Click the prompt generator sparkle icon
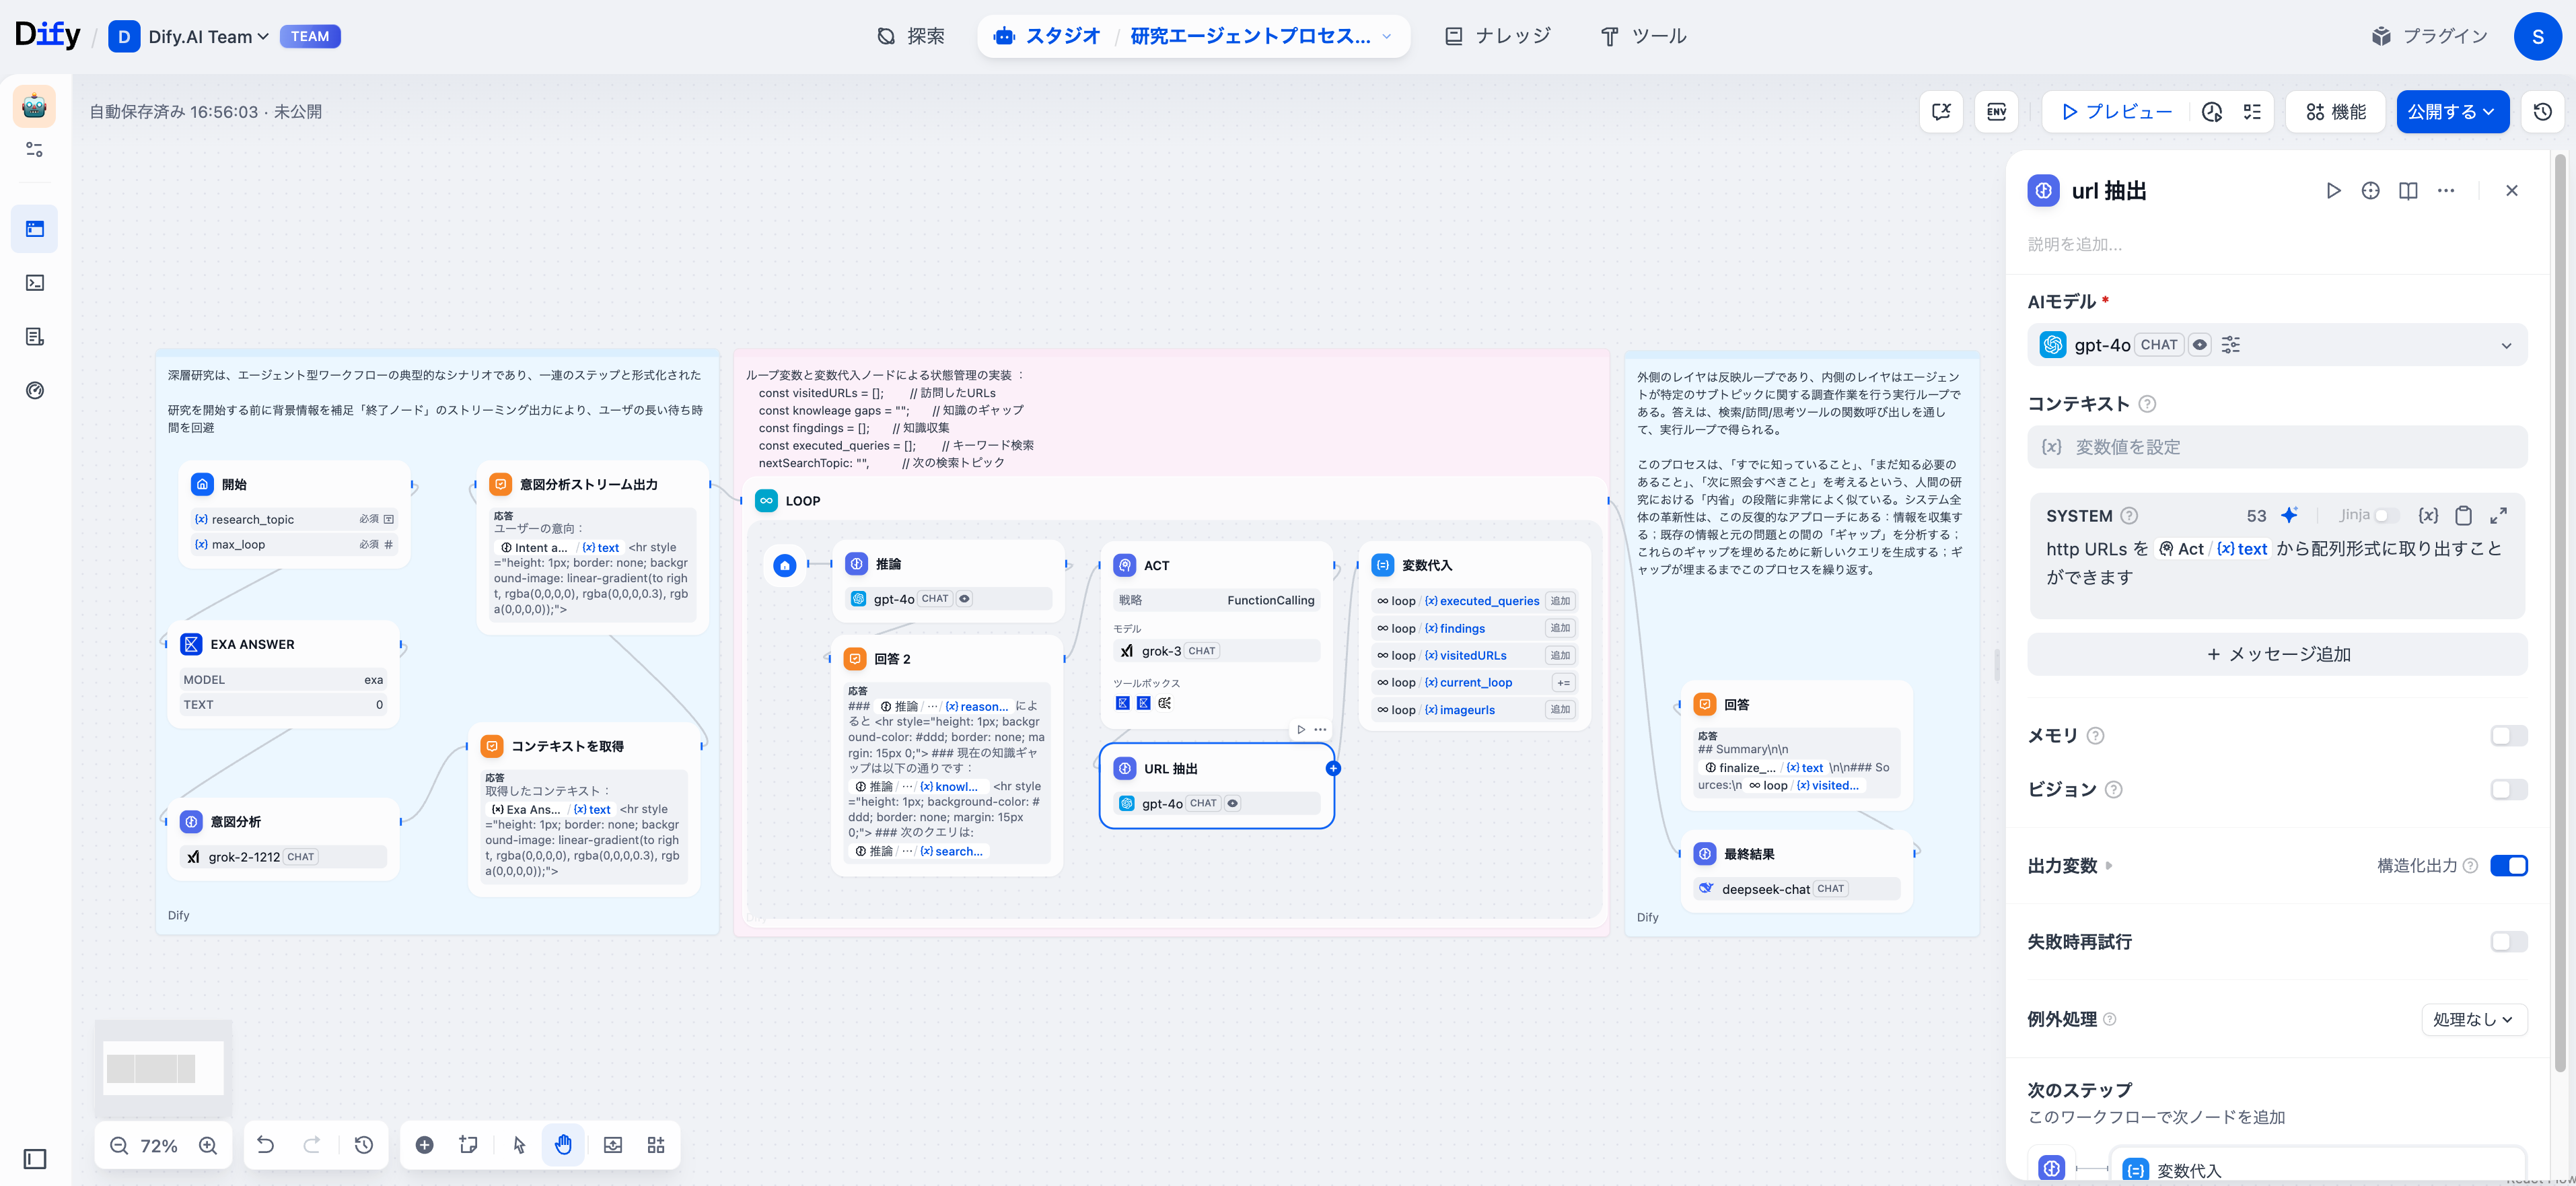2576x1186 pixels. pyautogui.click(x=2289, y=515)
